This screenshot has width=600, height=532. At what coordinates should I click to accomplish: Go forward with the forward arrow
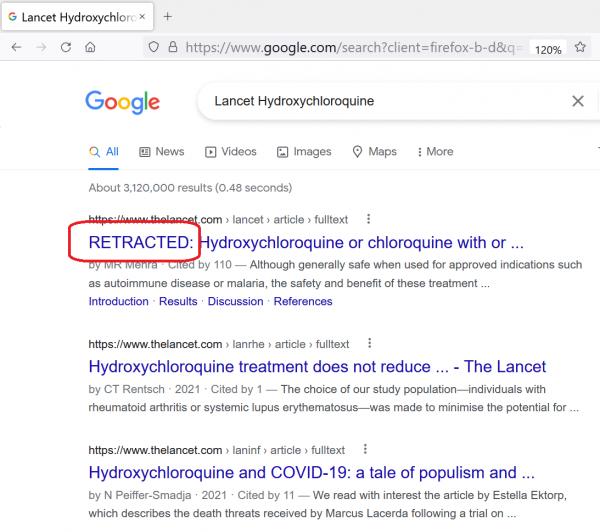pos(41,47)
